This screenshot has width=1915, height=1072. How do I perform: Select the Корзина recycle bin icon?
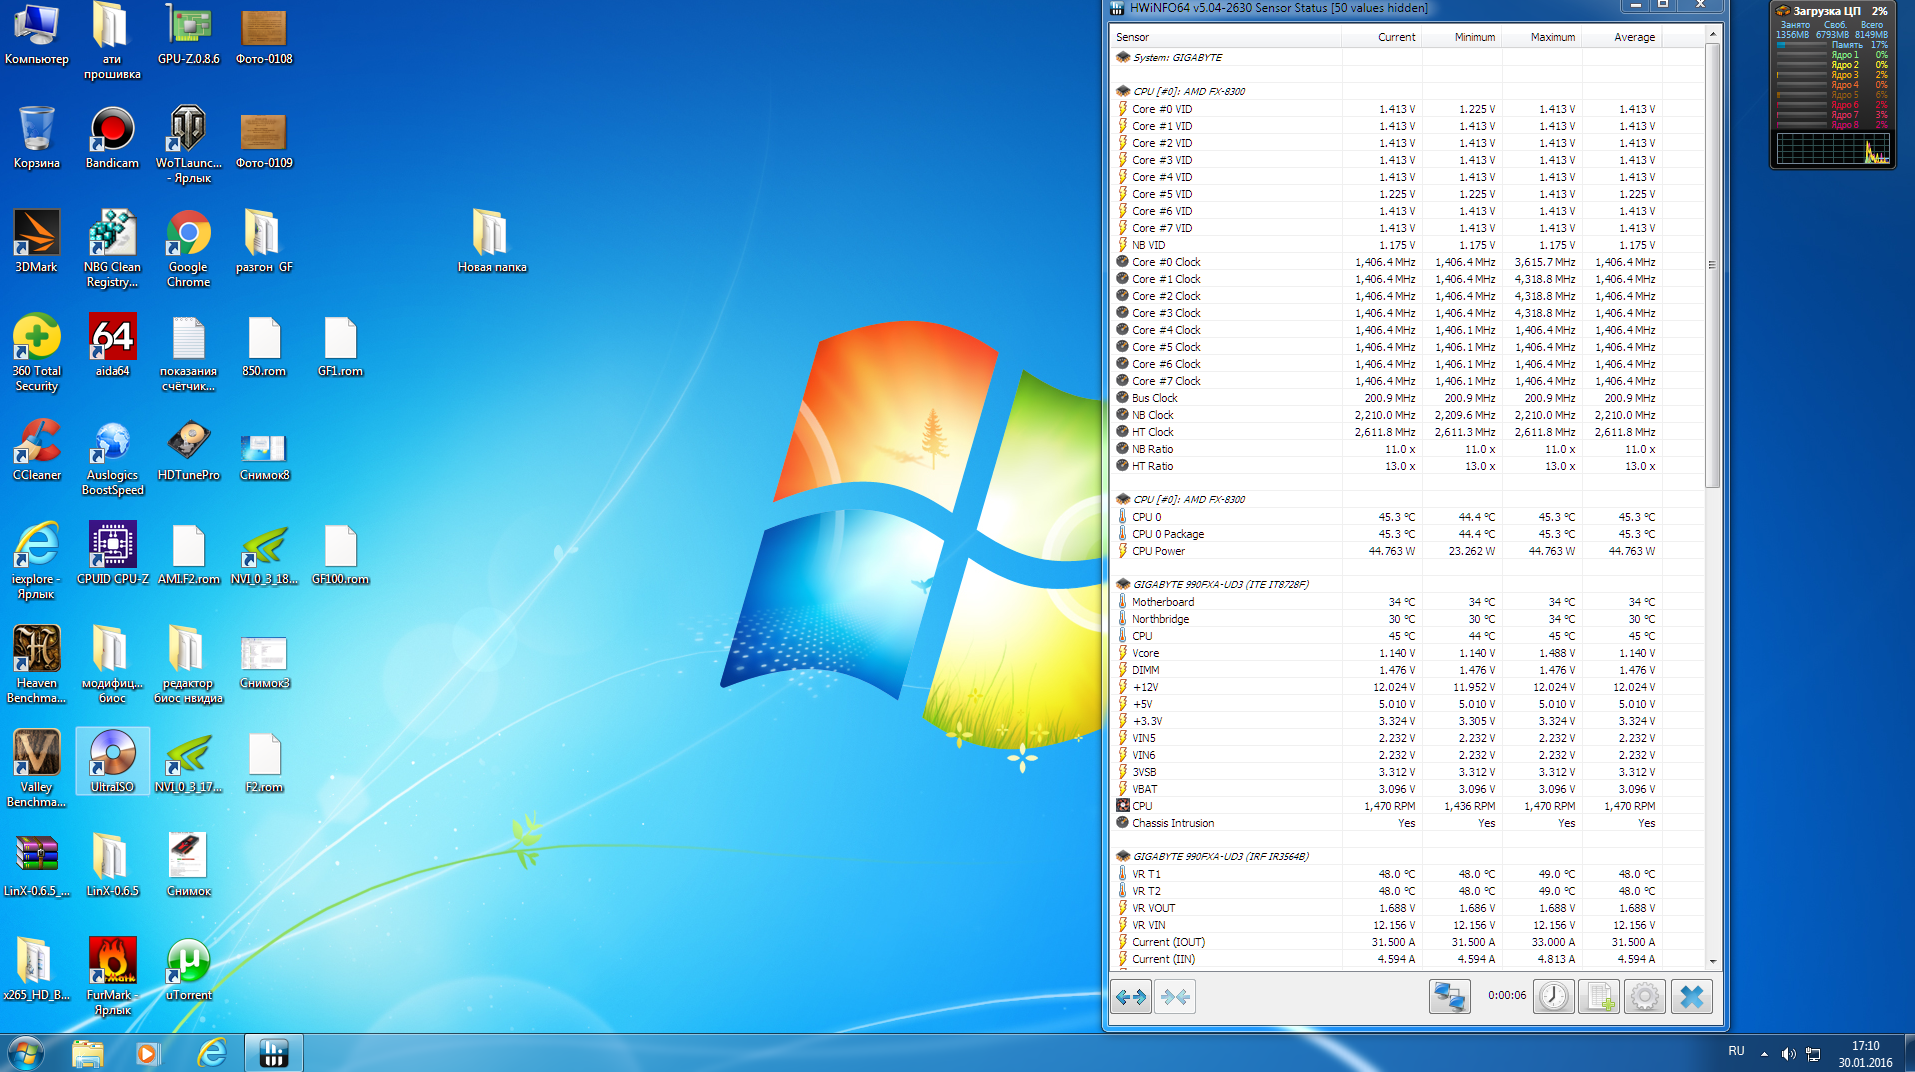click(x=37, y=138)
